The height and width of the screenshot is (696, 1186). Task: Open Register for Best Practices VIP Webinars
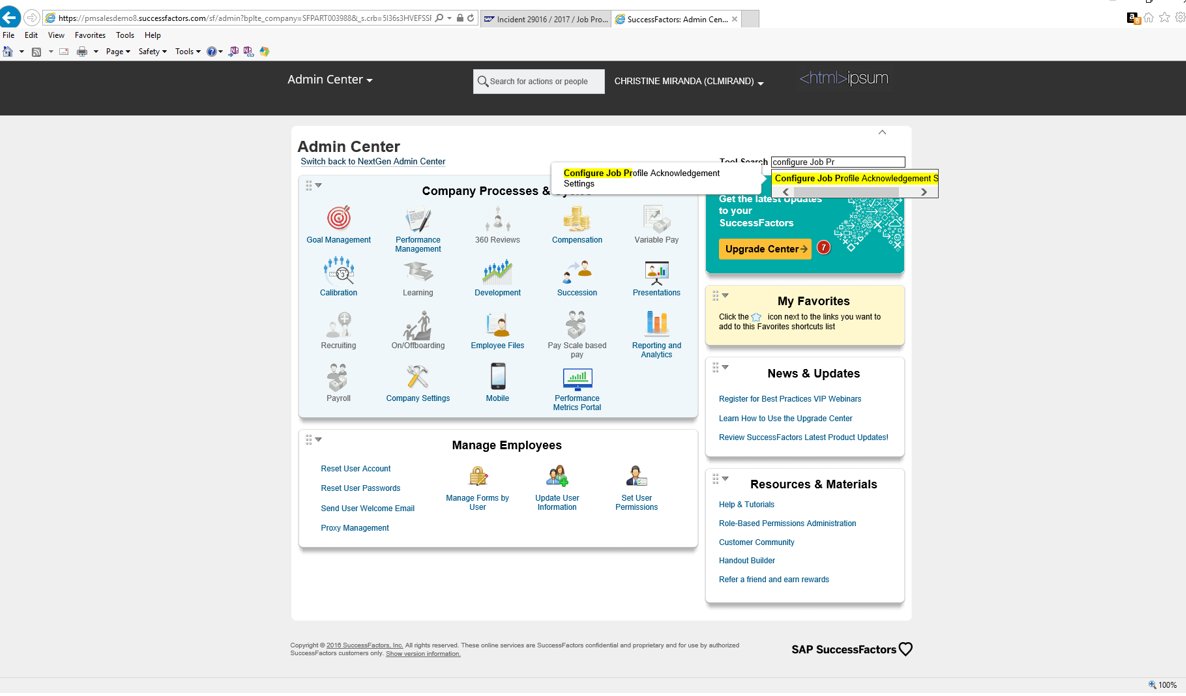coord(790,399)
